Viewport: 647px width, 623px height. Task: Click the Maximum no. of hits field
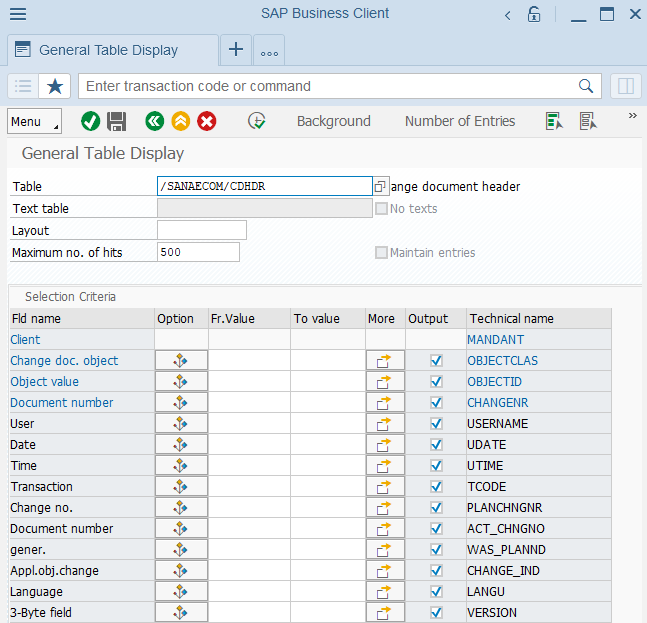tap(198, 252)
